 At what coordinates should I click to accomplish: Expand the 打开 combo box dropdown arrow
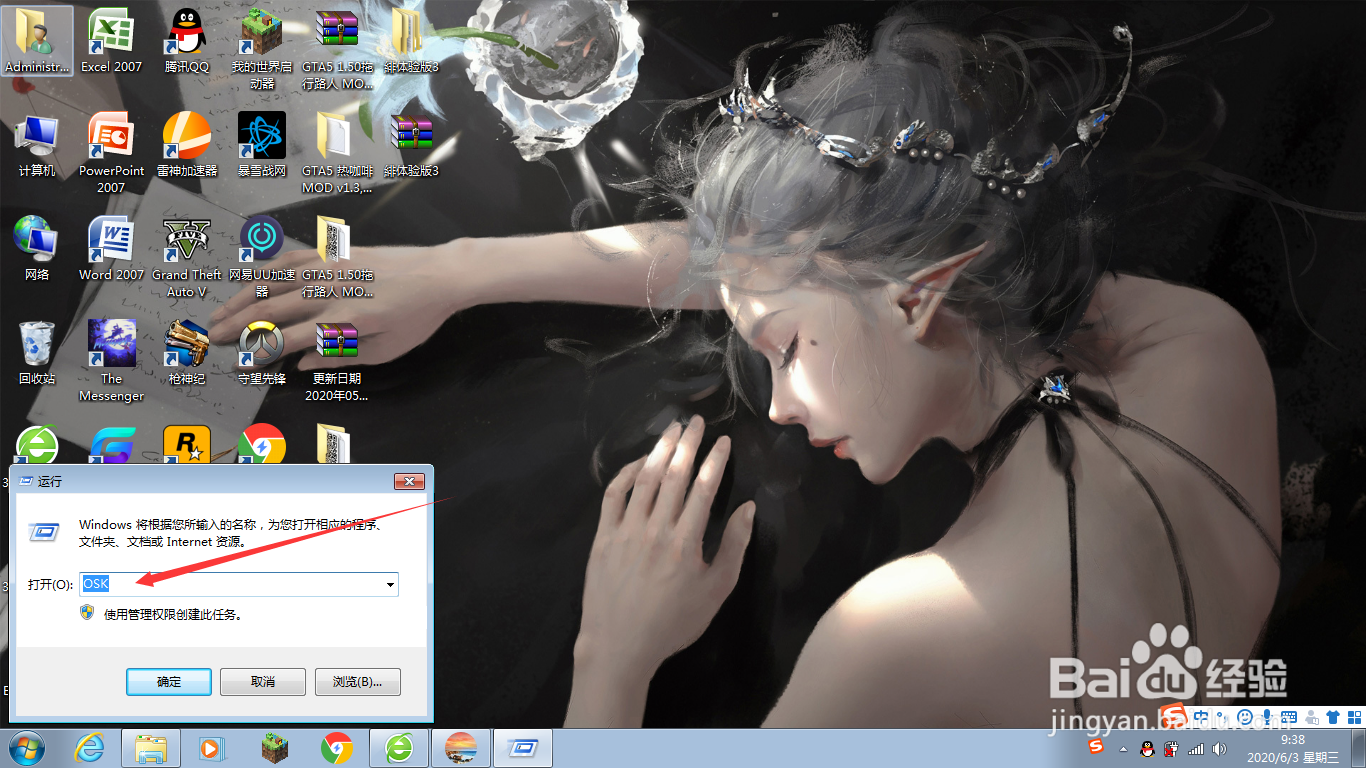(x=390, y=584)
